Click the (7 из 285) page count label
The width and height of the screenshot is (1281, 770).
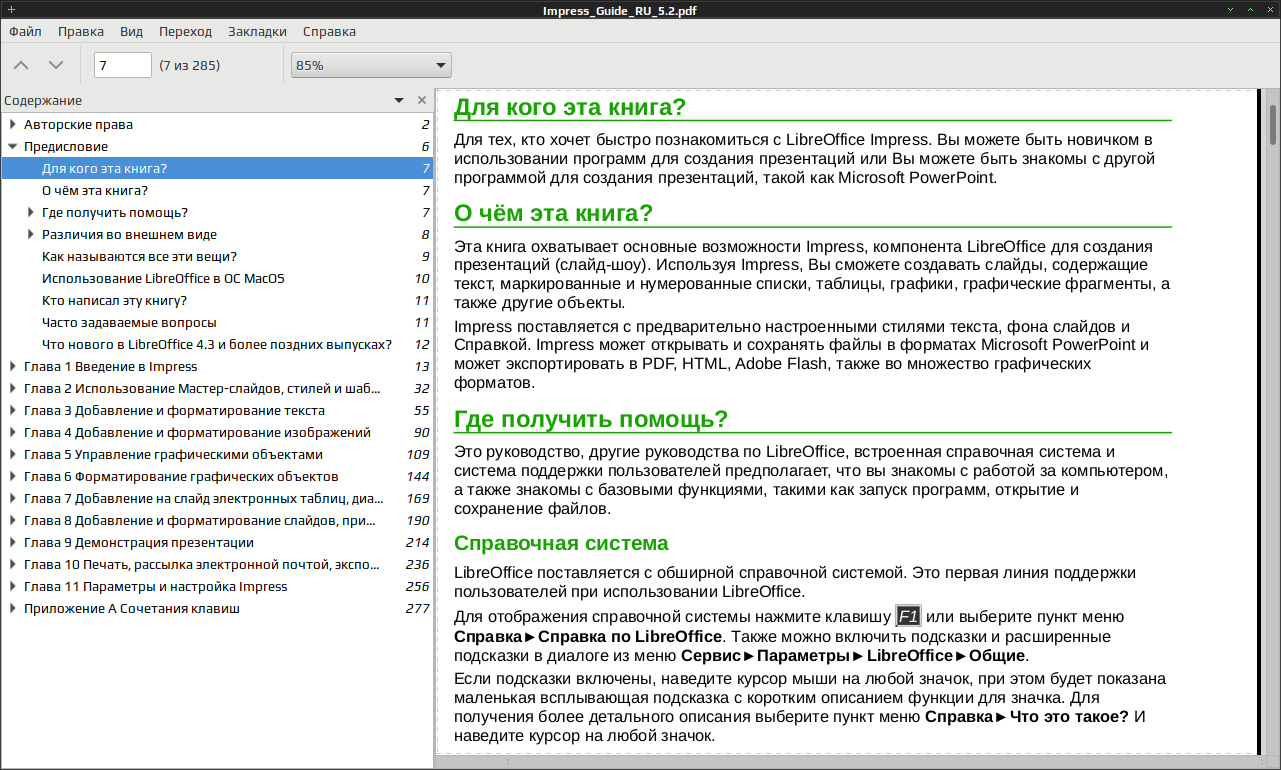pyautogui.click(x=190, y=65)
